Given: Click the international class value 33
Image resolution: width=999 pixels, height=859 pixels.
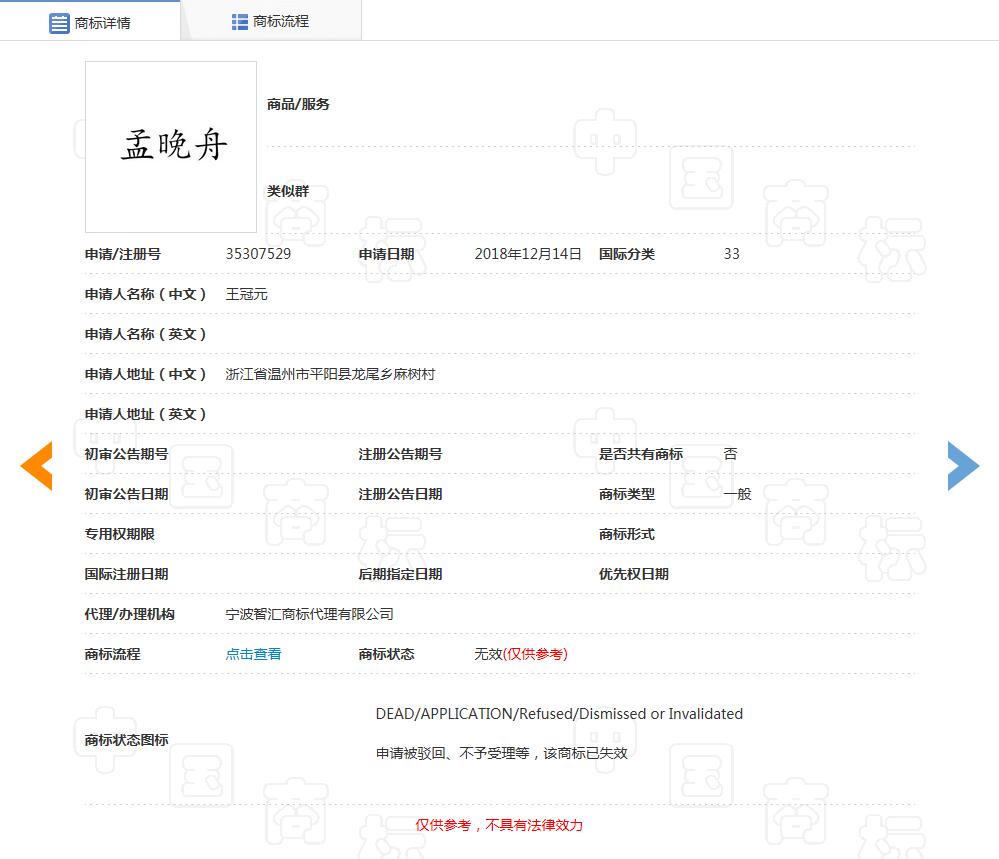Looking at the screenshot, I should tap(731, 254).
